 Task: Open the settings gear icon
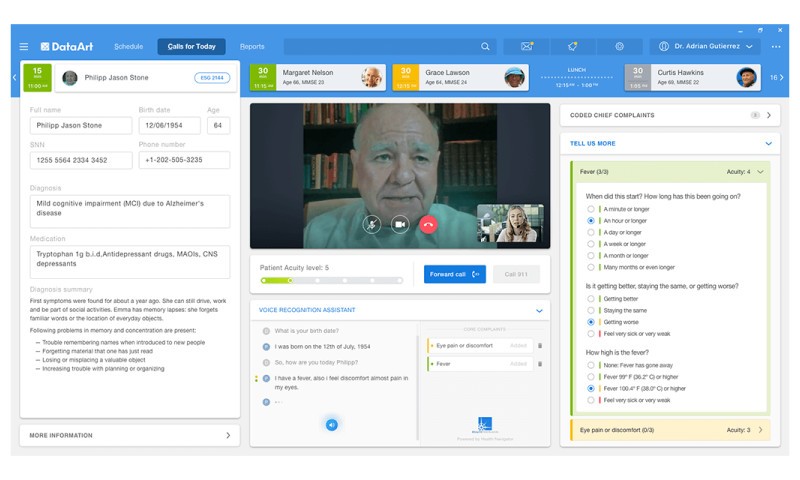(619, 46)
